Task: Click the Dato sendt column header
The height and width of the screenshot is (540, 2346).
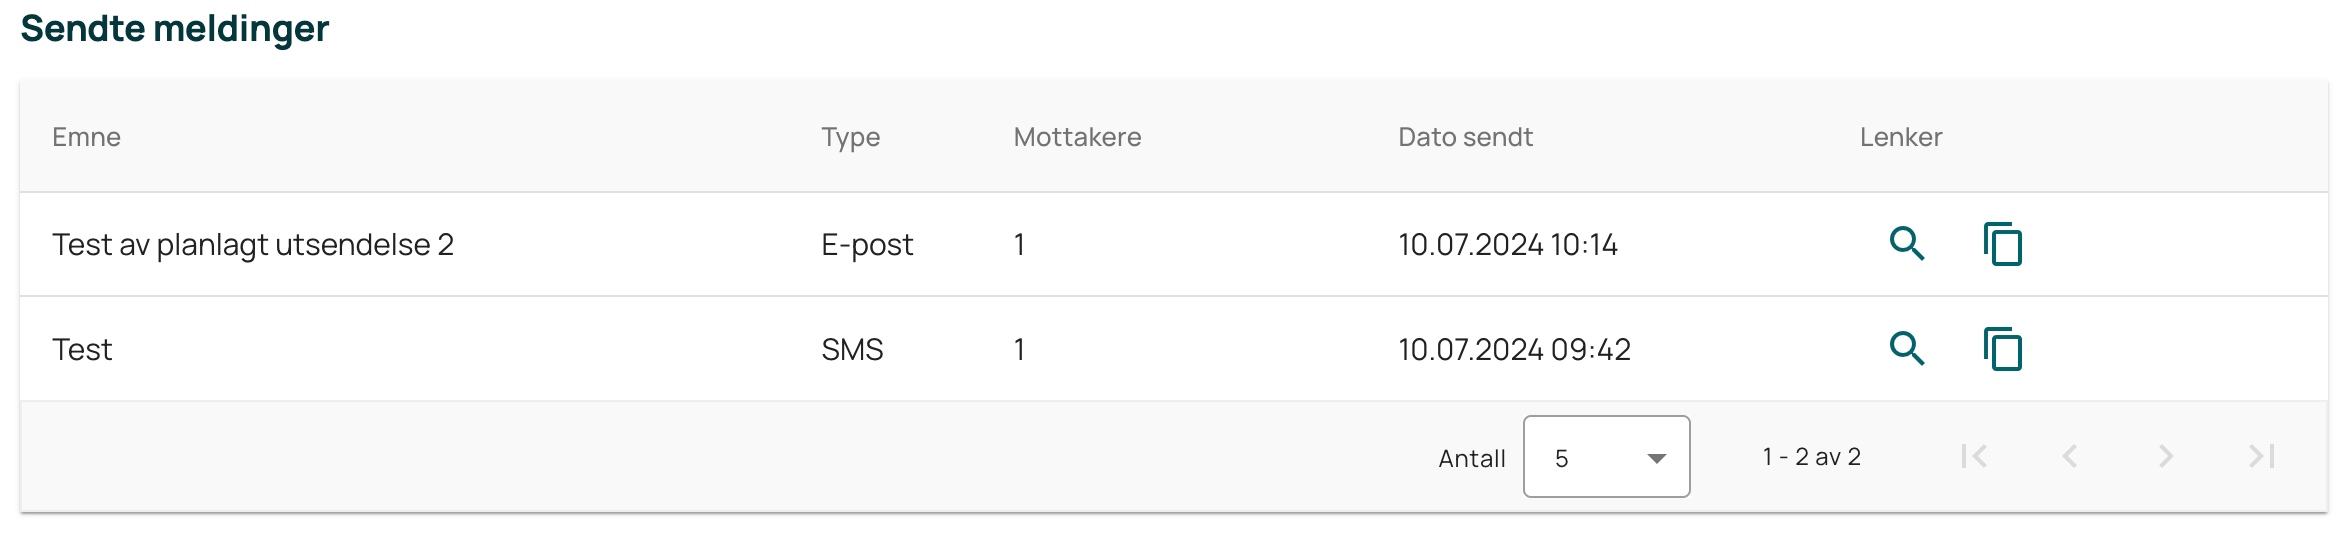Action: click(x=1466, y=137)
